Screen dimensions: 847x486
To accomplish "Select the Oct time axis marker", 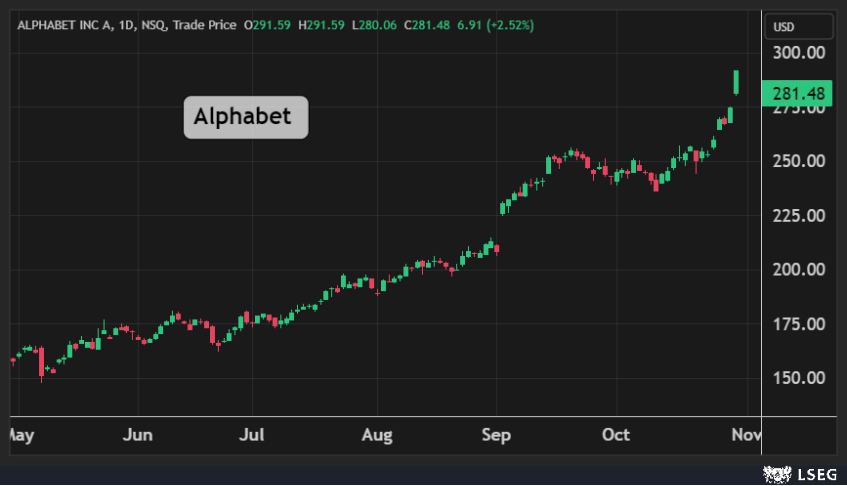I will pyautogui.click(x=616, y=435).
